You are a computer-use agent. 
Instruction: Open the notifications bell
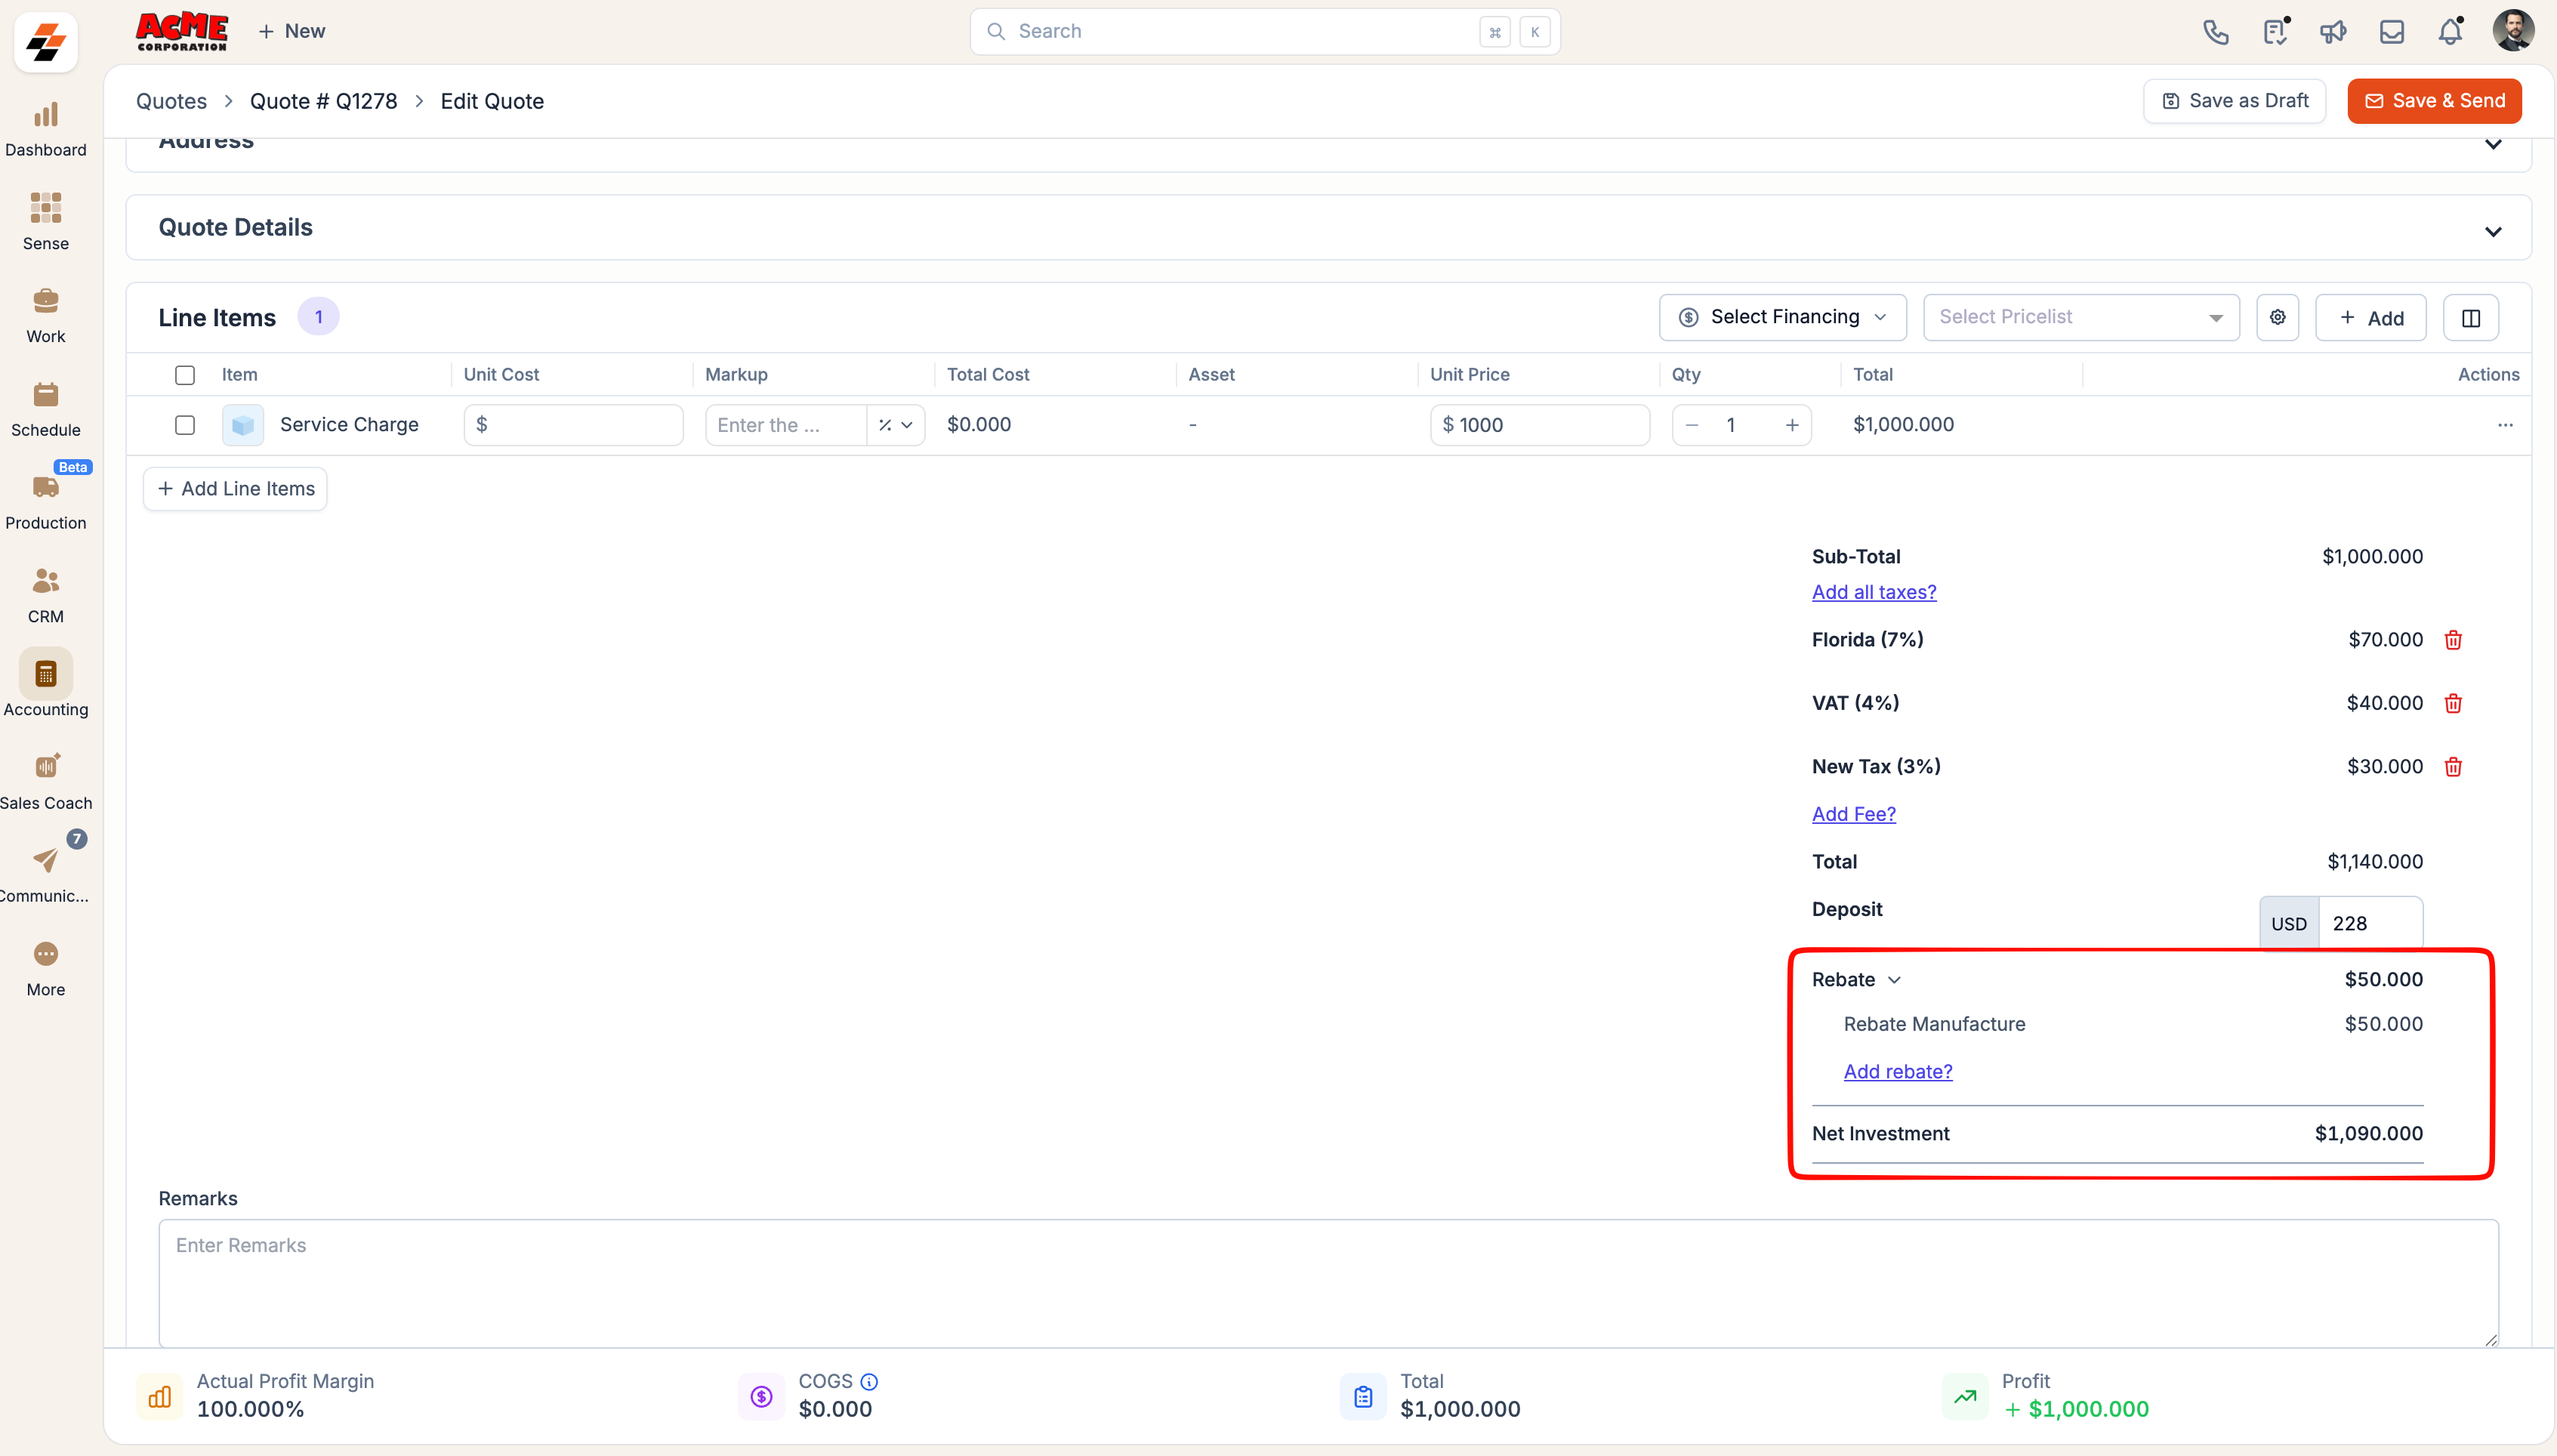click(2450, 32)
